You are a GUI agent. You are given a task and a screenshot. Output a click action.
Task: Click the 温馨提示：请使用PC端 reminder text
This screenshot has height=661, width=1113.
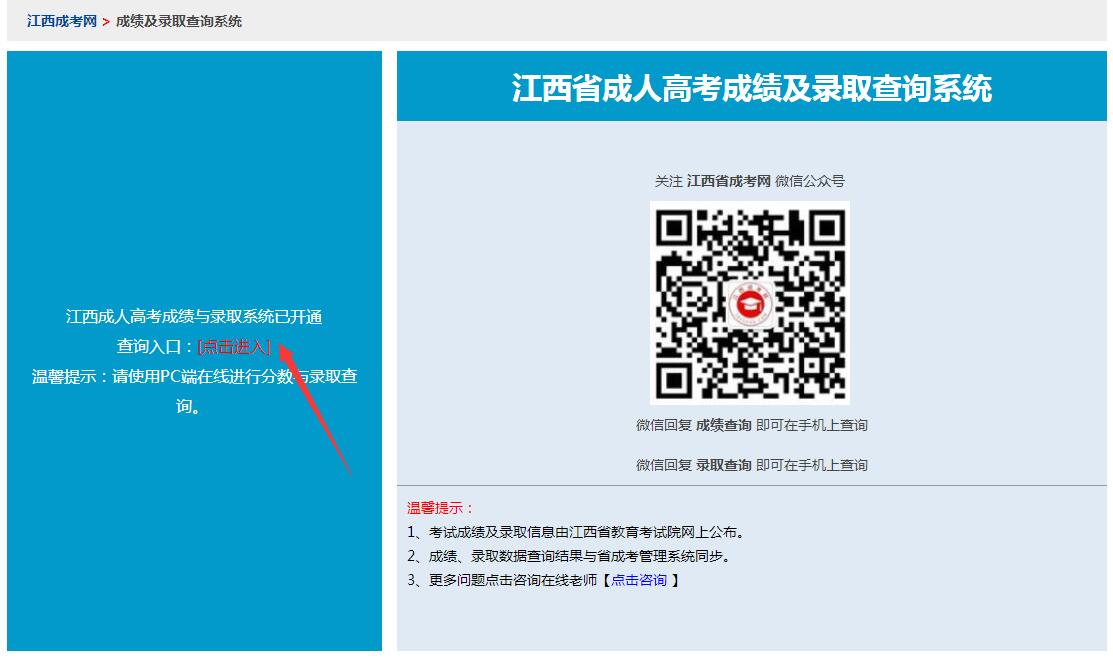pos(194,391)
